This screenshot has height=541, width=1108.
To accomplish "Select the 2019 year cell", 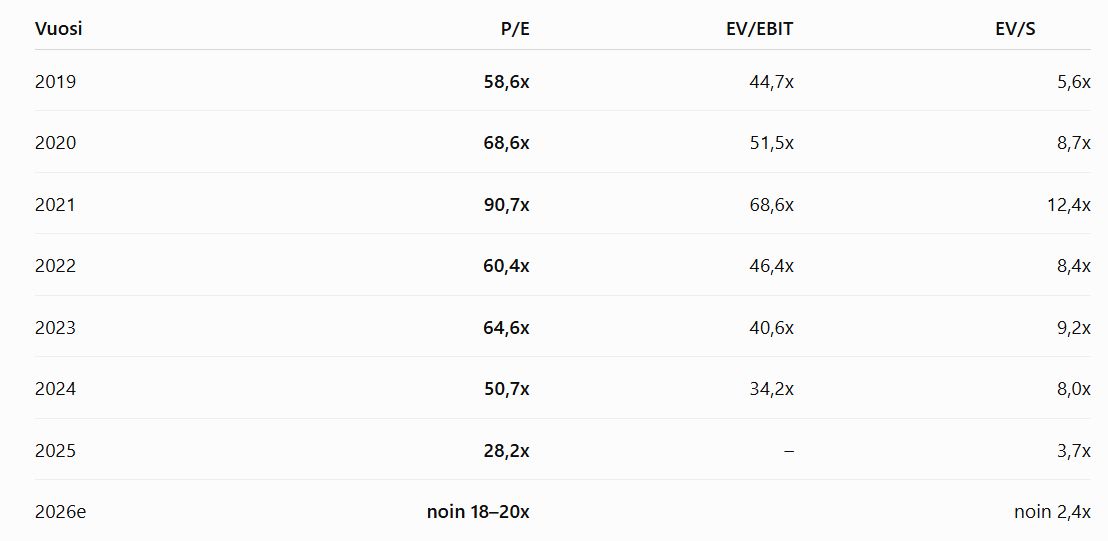I will click(55, 82).
